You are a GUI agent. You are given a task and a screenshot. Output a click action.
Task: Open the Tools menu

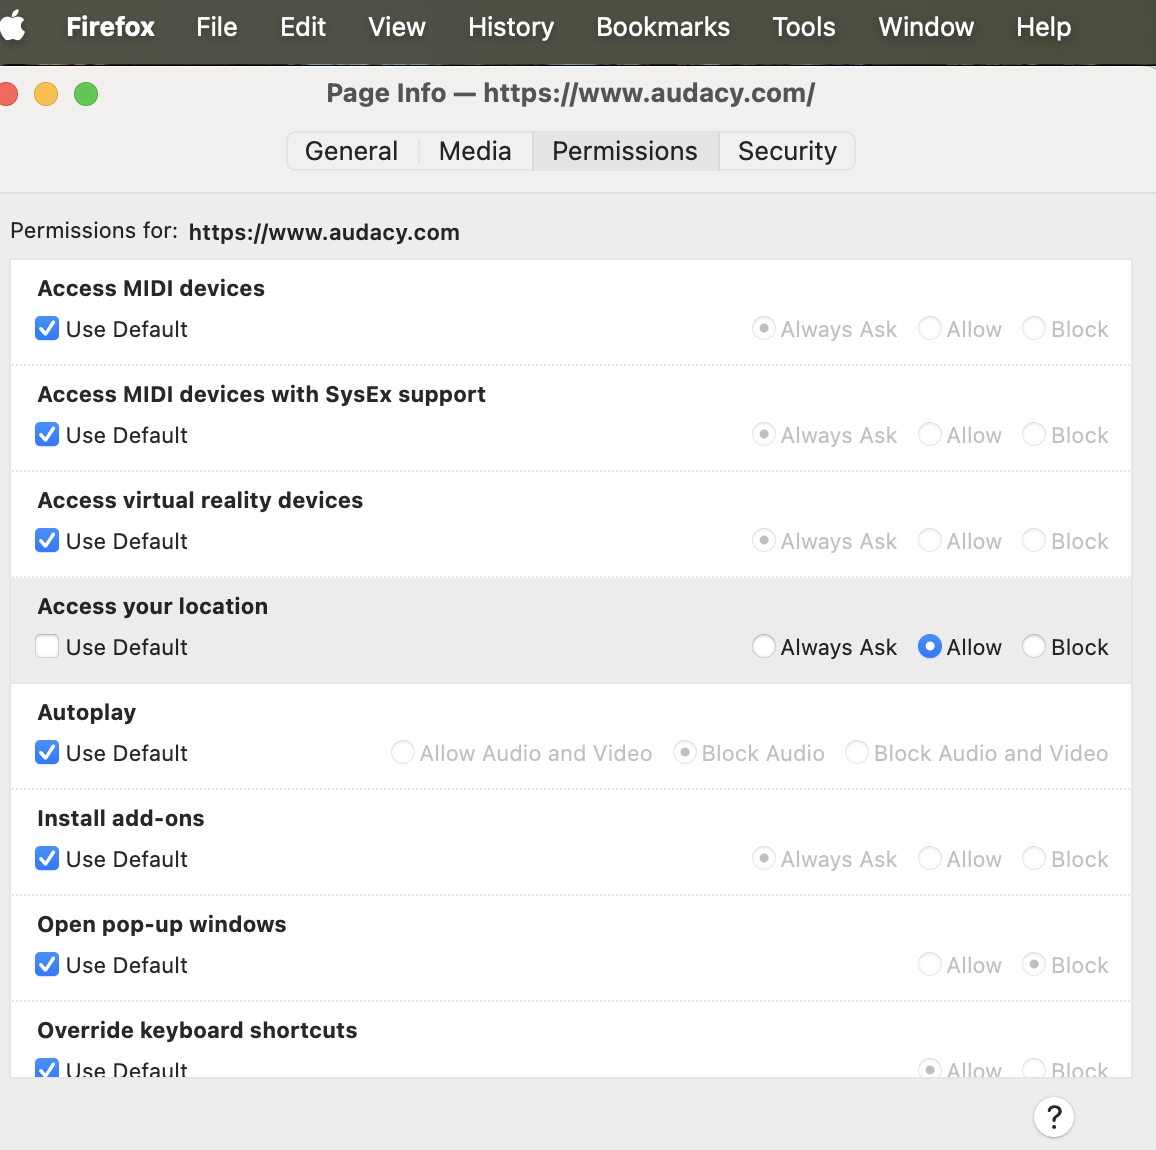(x=803, y=27)
